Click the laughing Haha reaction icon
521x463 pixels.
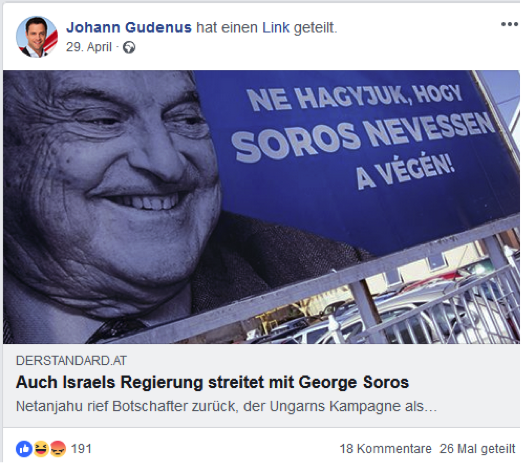(x=41, y=449)
